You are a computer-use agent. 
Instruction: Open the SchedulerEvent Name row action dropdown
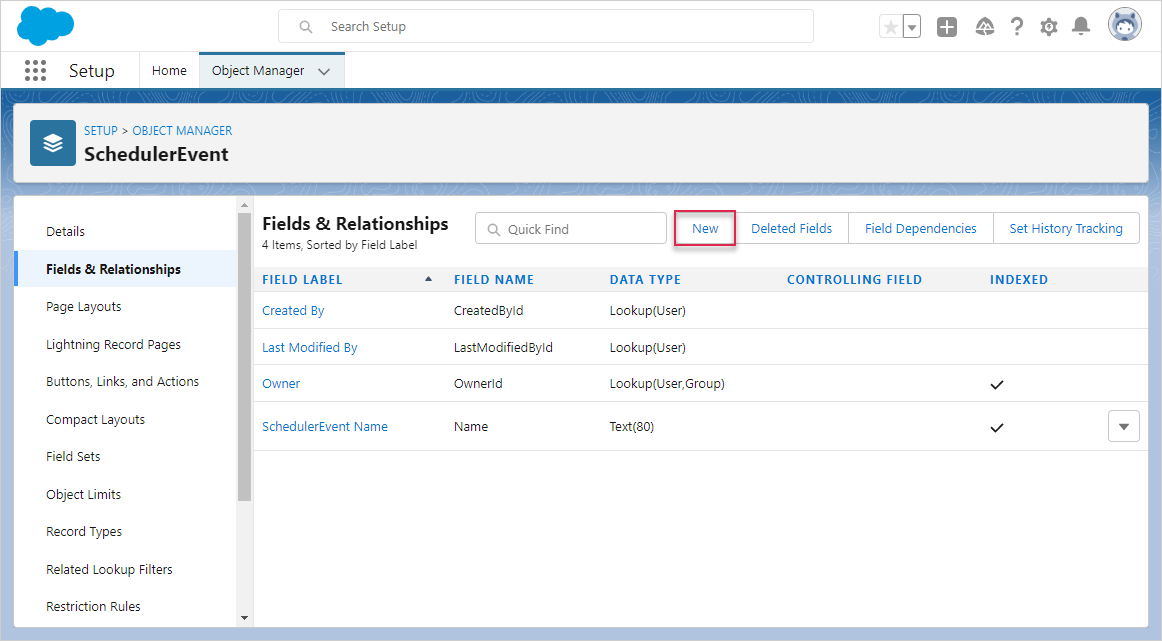pyautogui.click(x=1123, y=427)
